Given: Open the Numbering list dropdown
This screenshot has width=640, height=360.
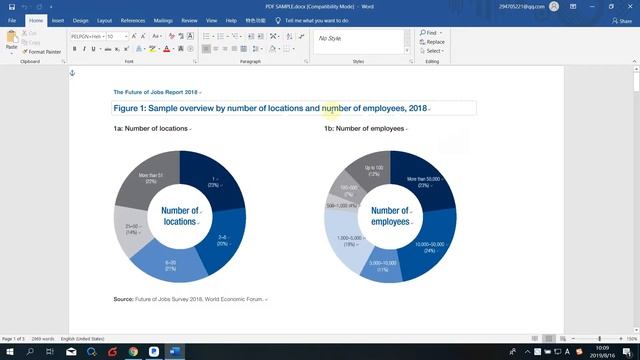Looking at the screenshot, I should [227, 37].
